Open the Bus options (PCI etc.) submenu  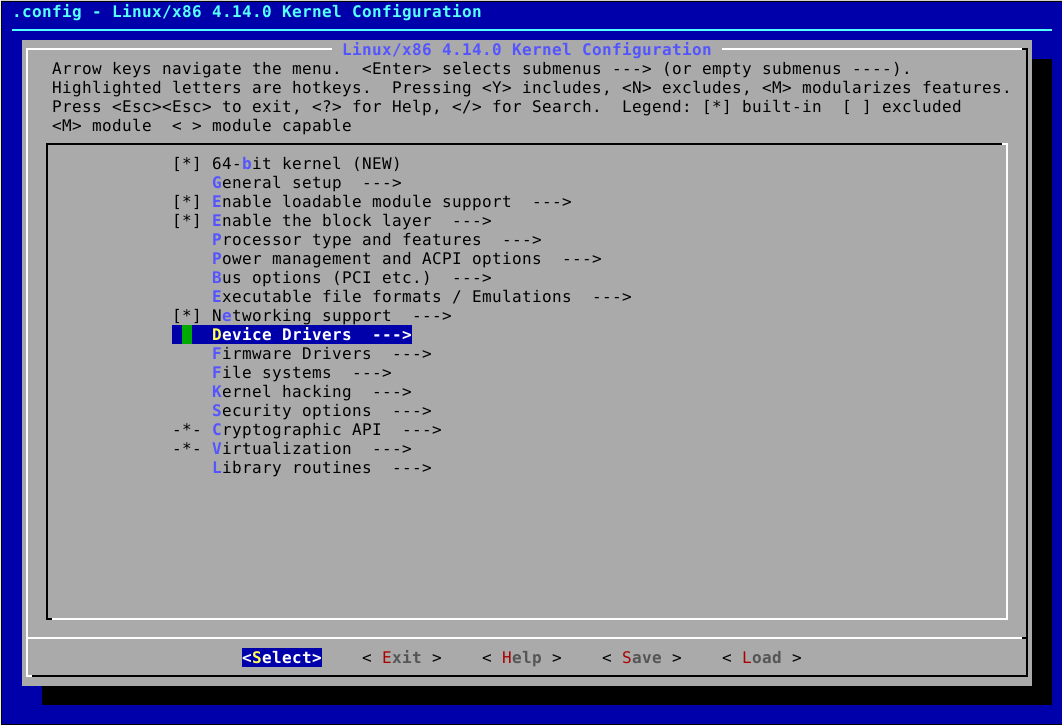pyautogui.click(x=300, y=277)
